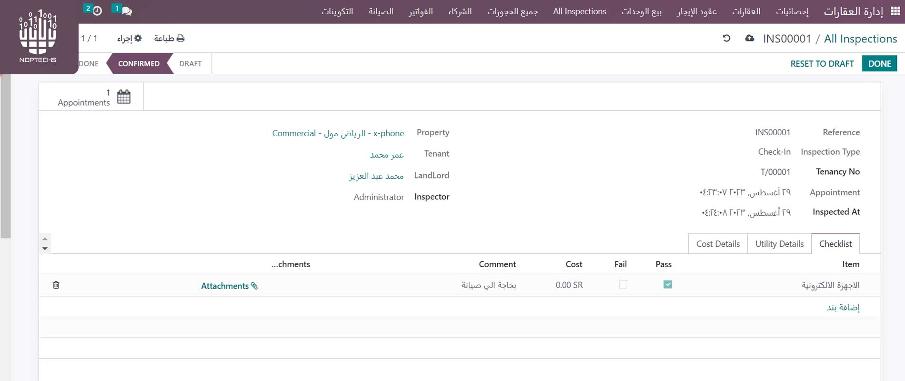The image size is (905, 381).
Task: Select the CONFIRMED status stage
Action: (x=139, y=64)
